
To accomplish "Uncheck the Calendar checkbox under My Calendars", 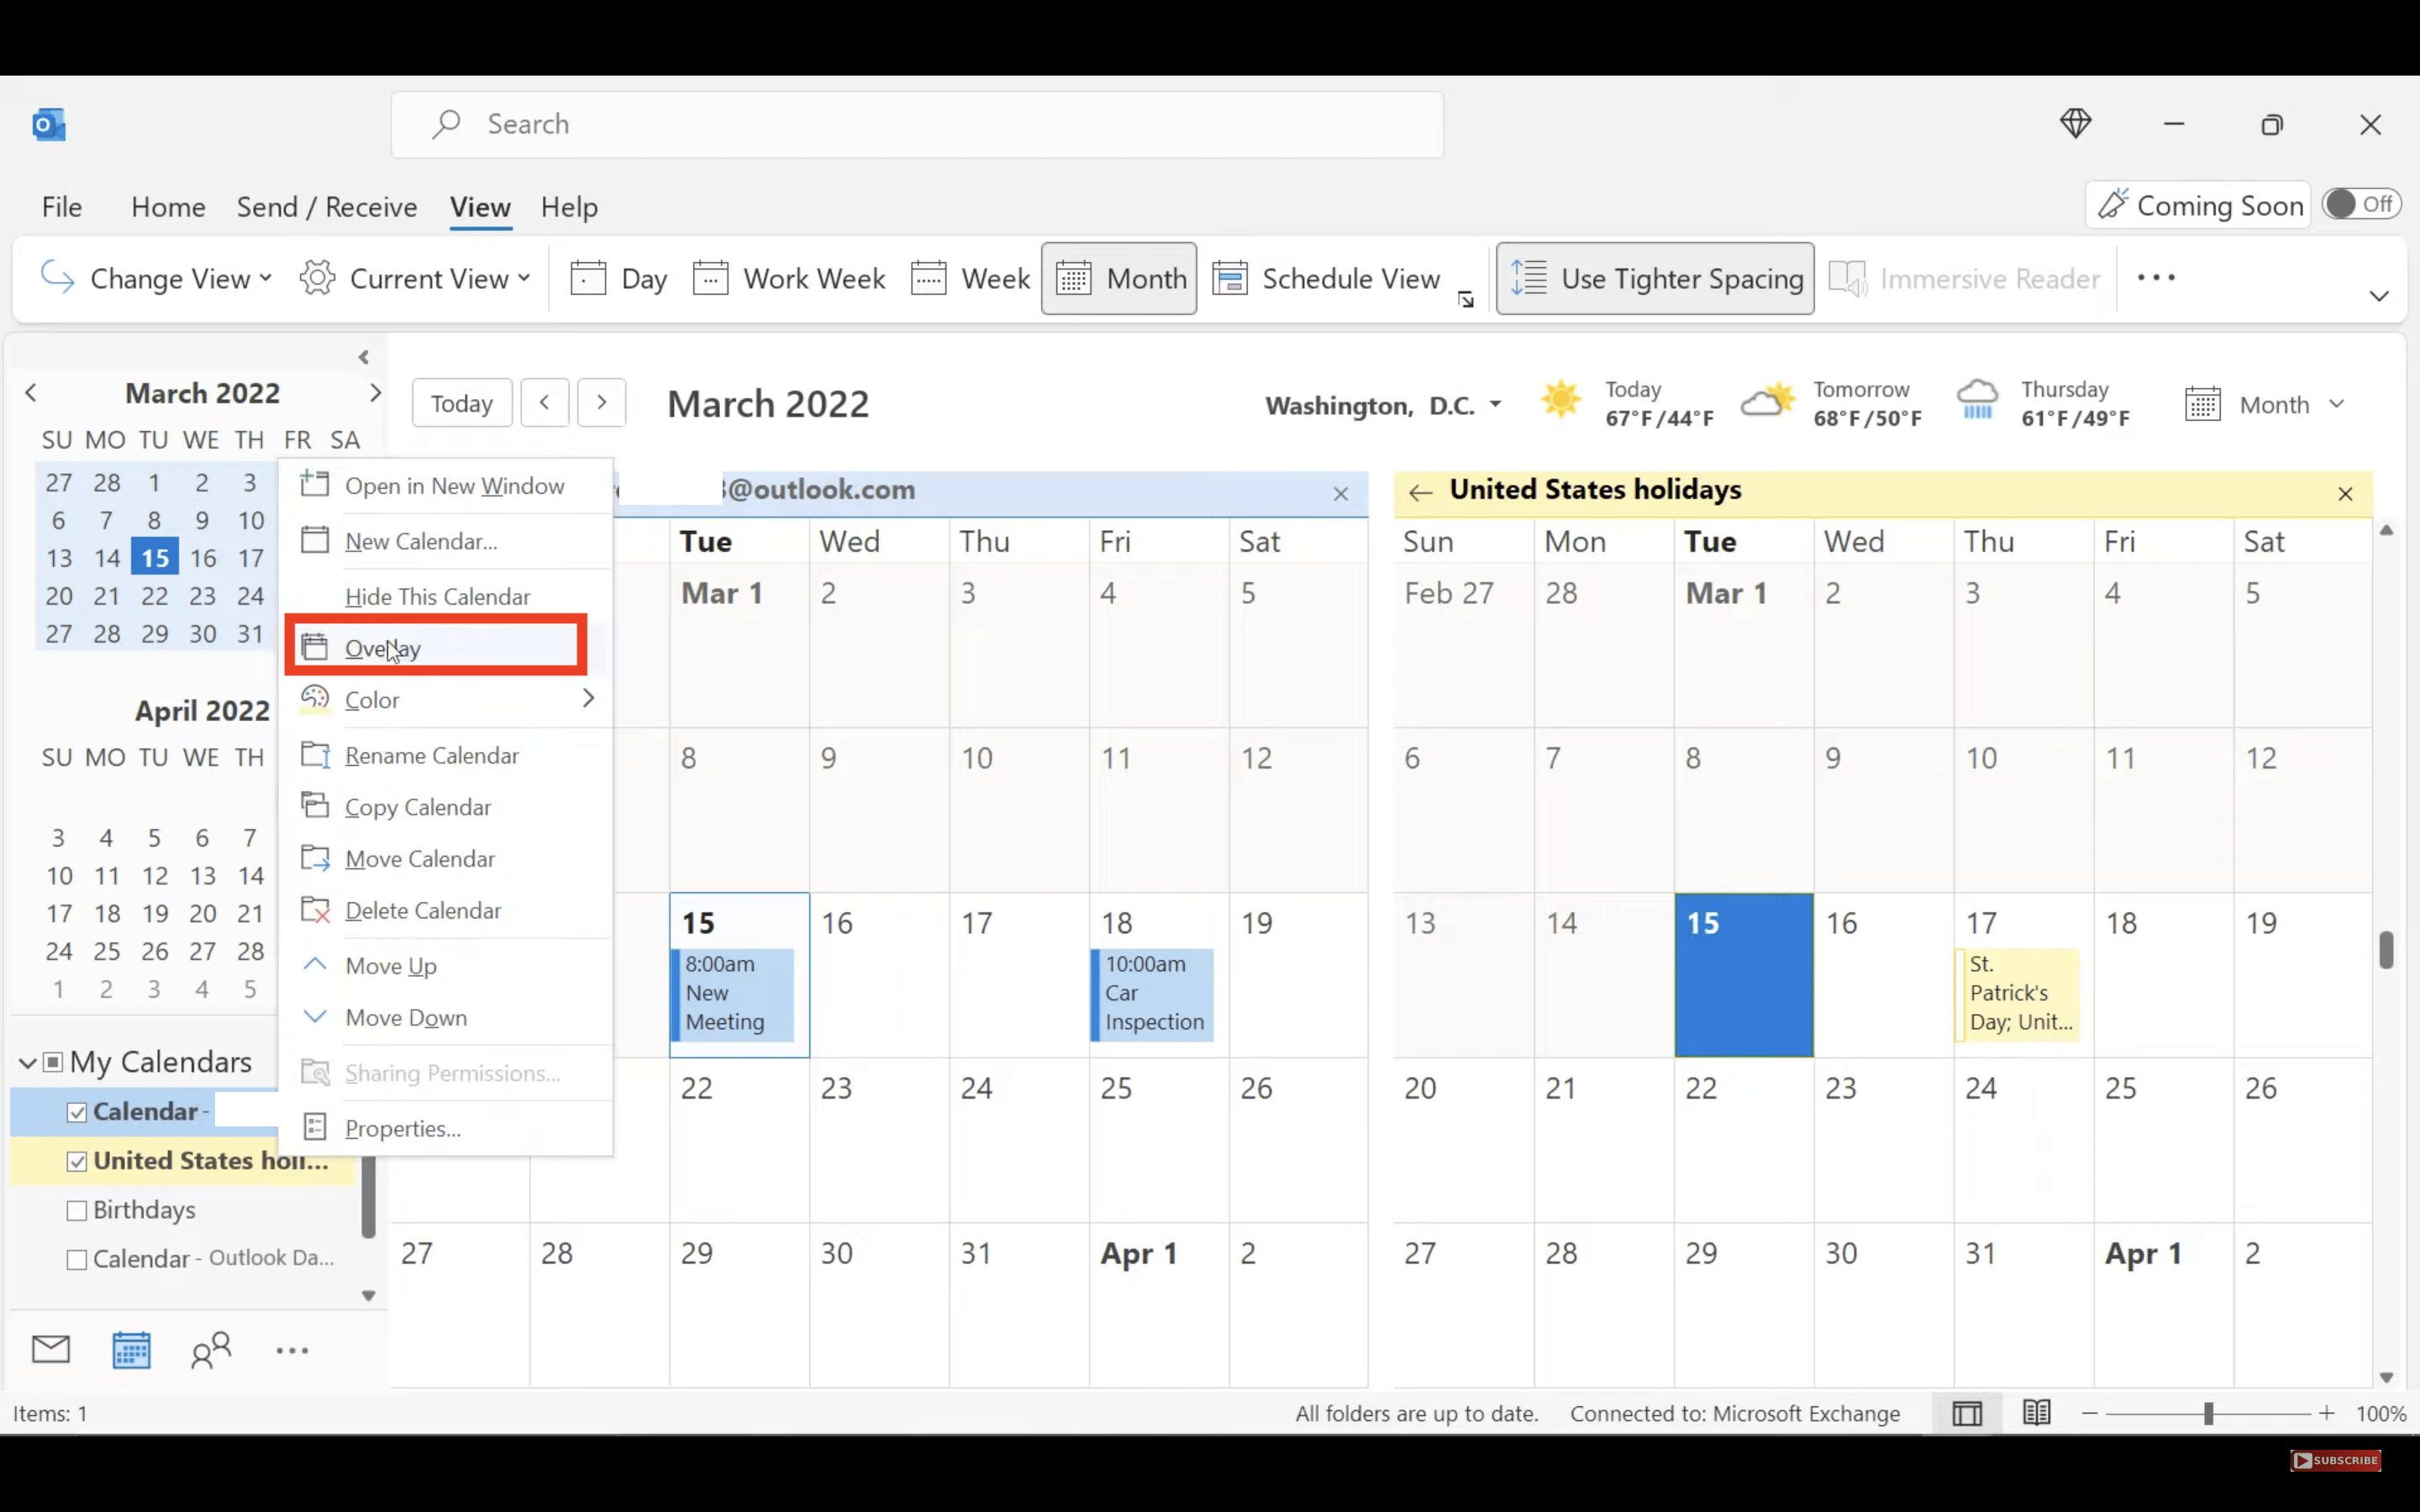I will (77, 1112).
